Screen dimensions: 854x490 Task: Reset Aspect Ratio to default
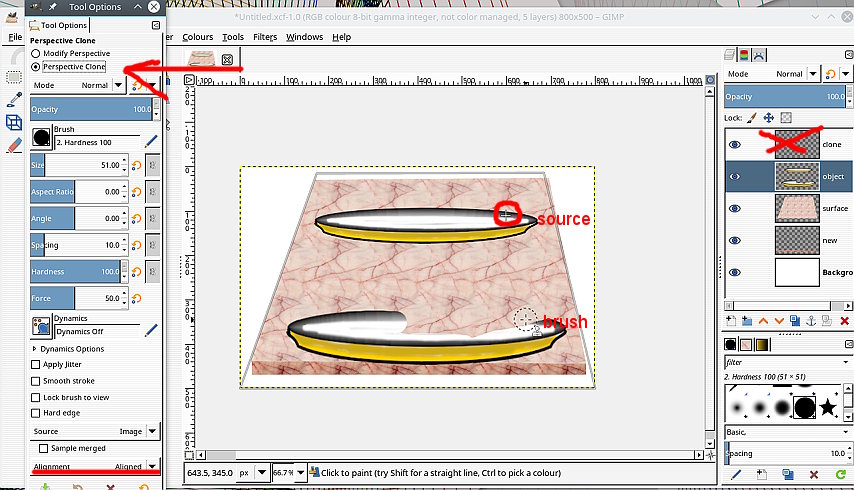[136, 192]
